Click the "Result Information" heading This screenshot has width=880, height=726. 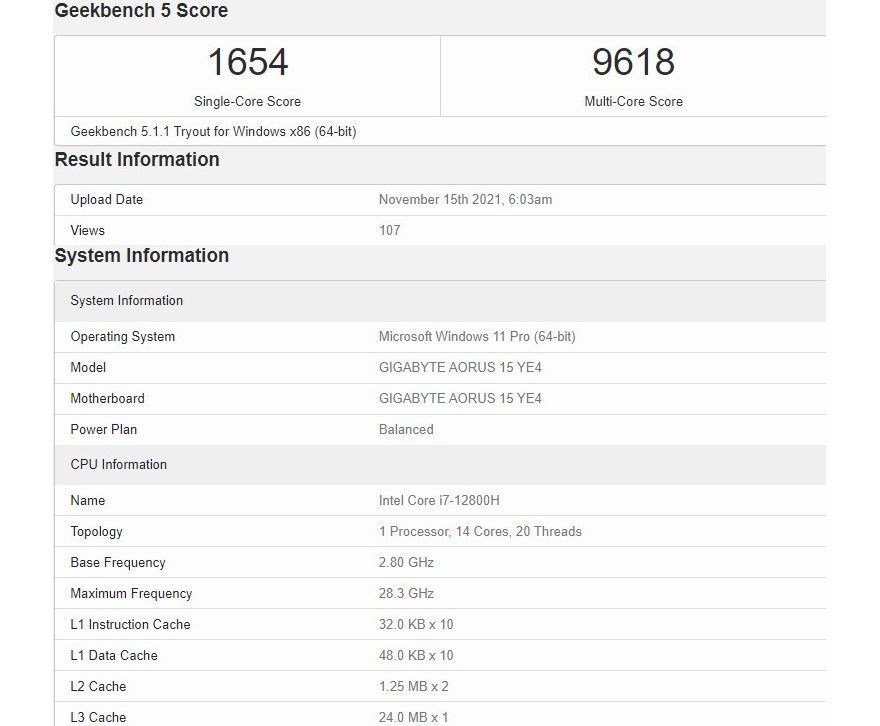coord(137,159)
